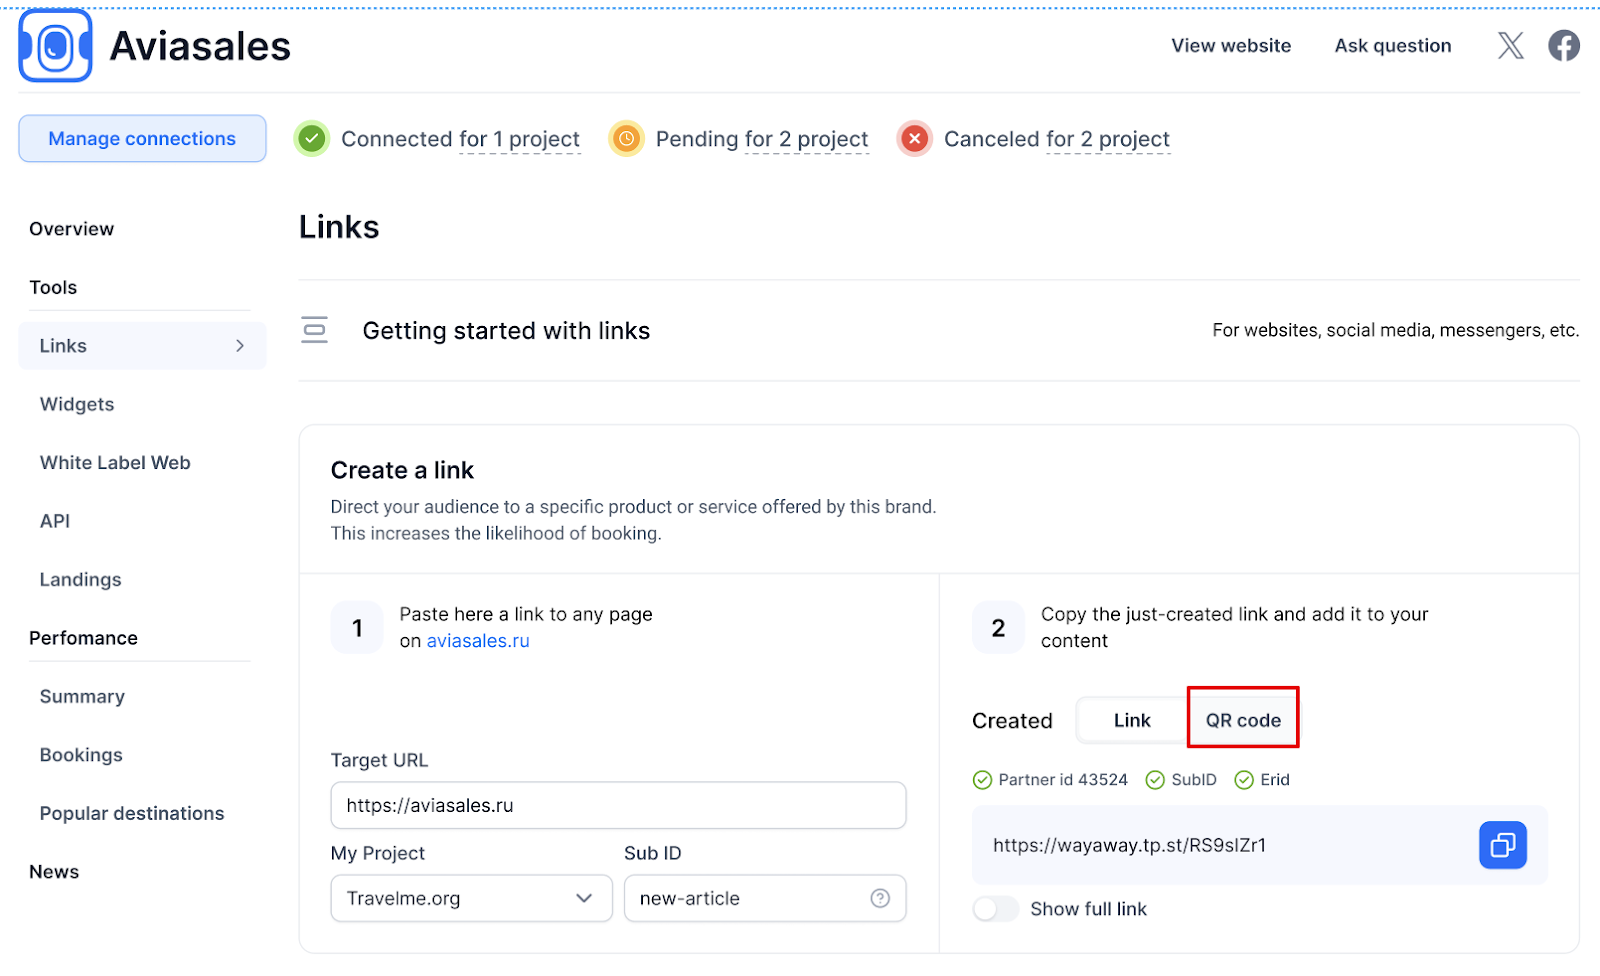Open Summary in the sidebar

click(x=82, y=697)
